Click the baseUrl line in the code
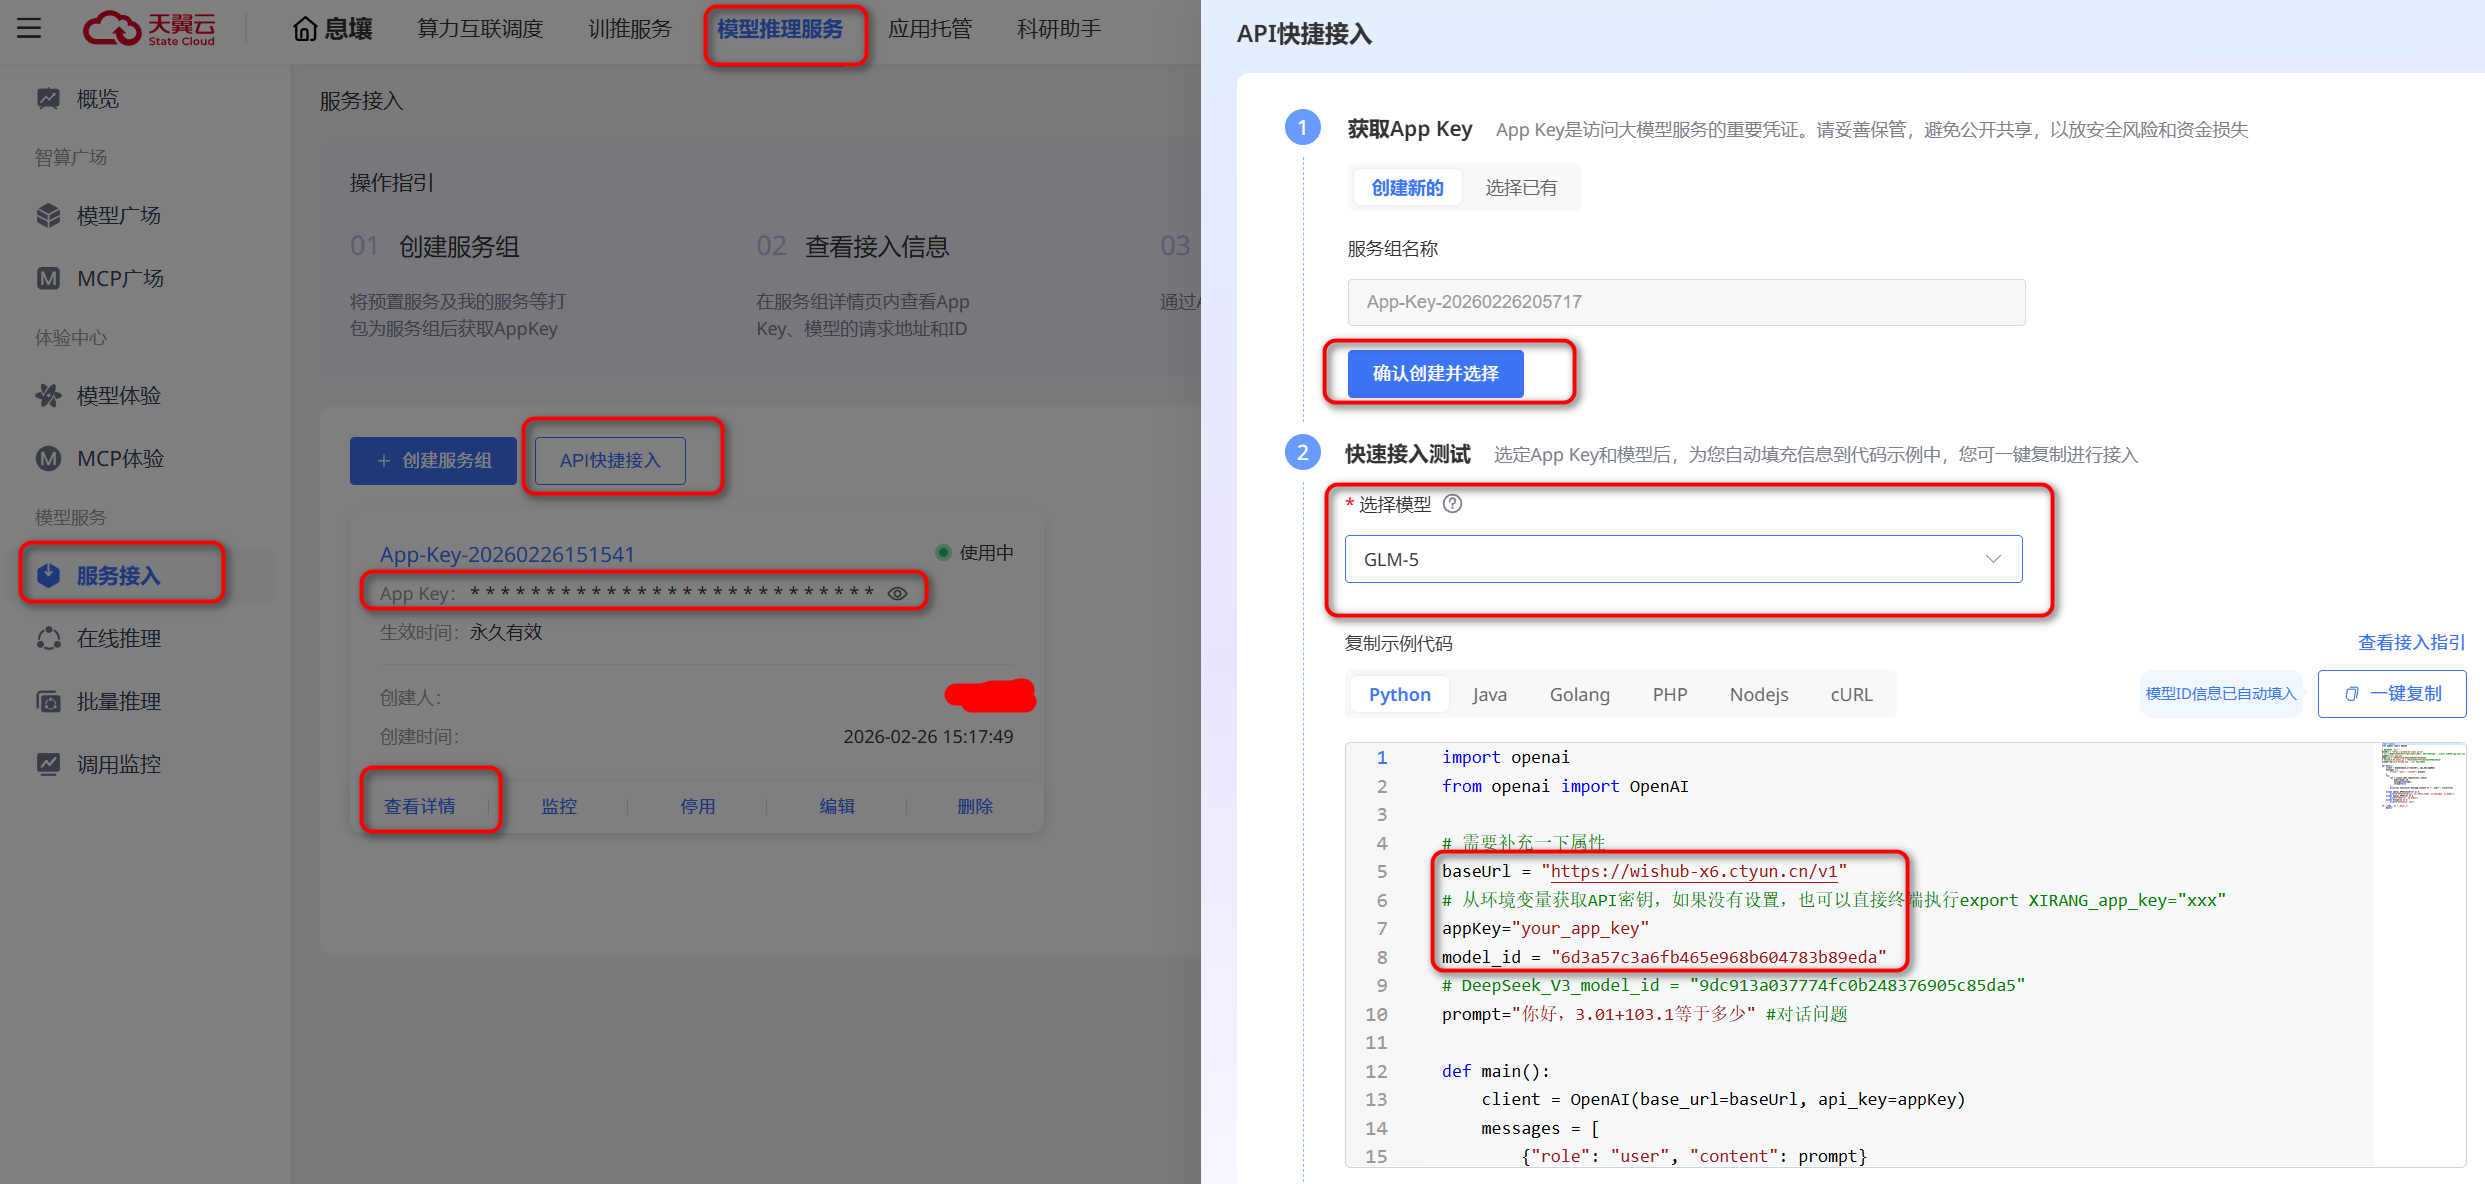Image resolution: width=2485 pixels, height=1184 pixels. [x=1643, y=872]
